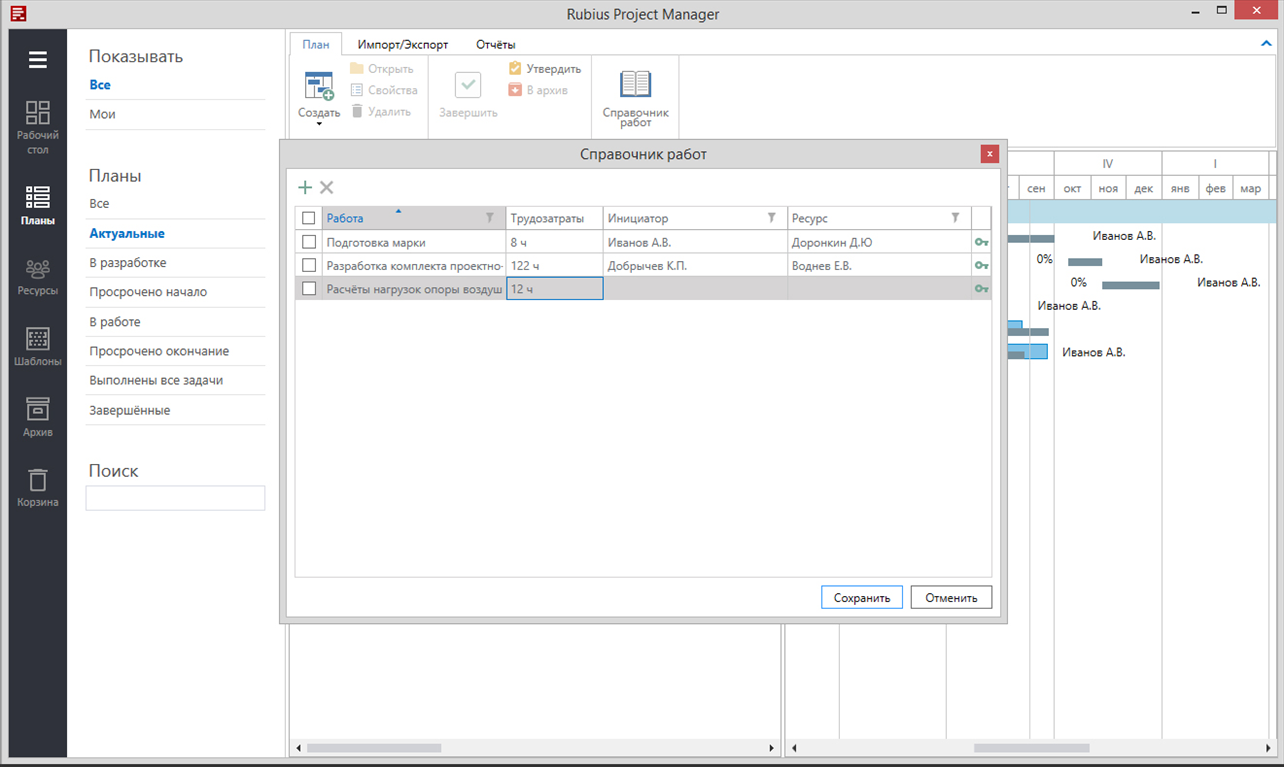Screen dimensions: 1284x767
Task: Click the gray X delete-work icon
Action: (x=326, y=187)
